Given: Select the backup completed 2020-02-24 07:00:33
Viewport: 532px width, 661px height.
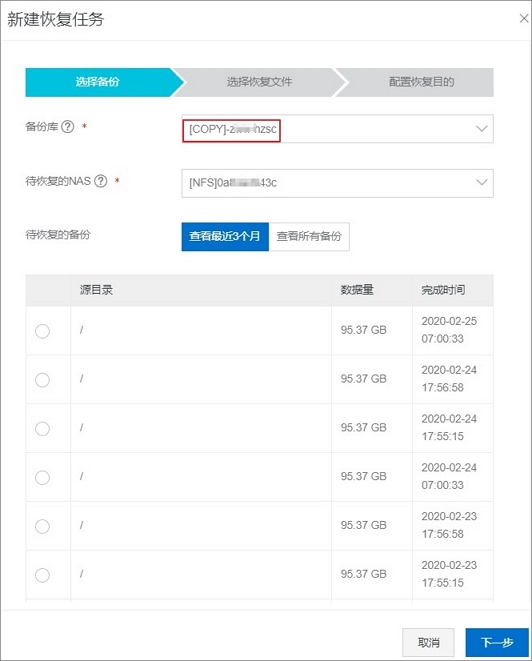Looking at the screenshot, I should (x=42, y=478).
